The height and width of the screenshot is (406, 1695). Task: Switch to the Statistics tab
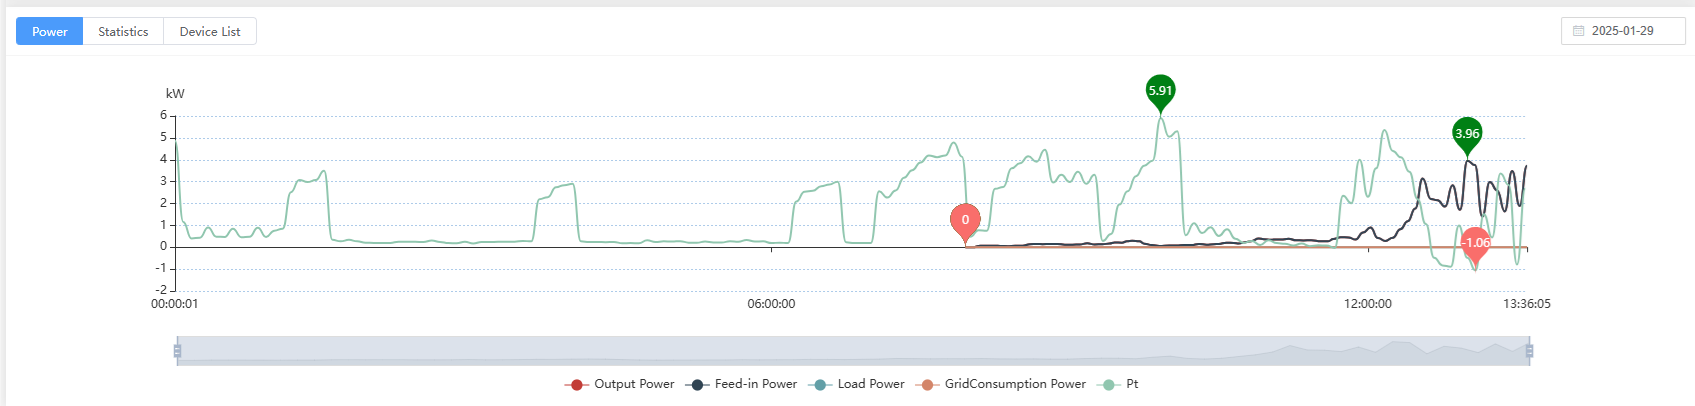tap(123, 32)
